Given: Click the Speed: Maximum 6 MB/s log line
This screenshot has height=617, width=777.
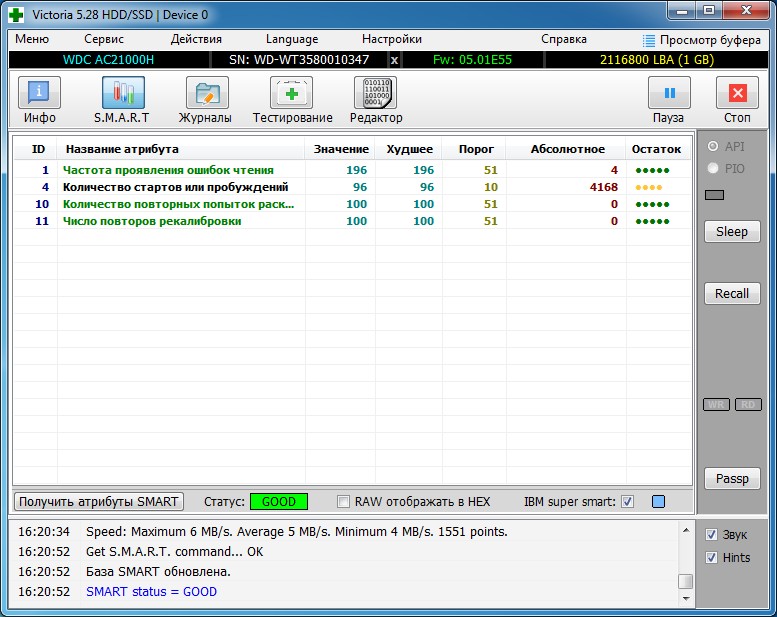Looking at the screenshot, I should pyautogui.click(x=297, y=532).
